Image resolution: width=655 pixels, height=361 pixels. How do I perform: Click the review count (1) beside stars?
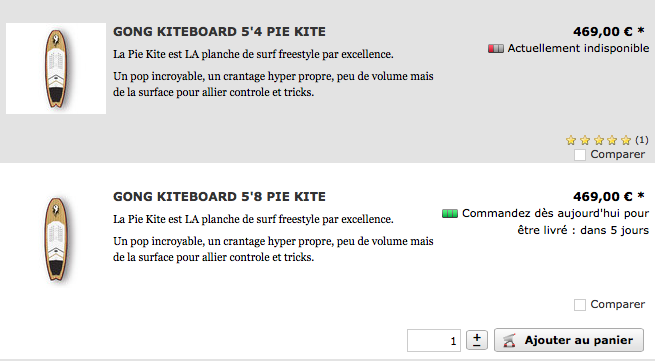tap(642, 140)
